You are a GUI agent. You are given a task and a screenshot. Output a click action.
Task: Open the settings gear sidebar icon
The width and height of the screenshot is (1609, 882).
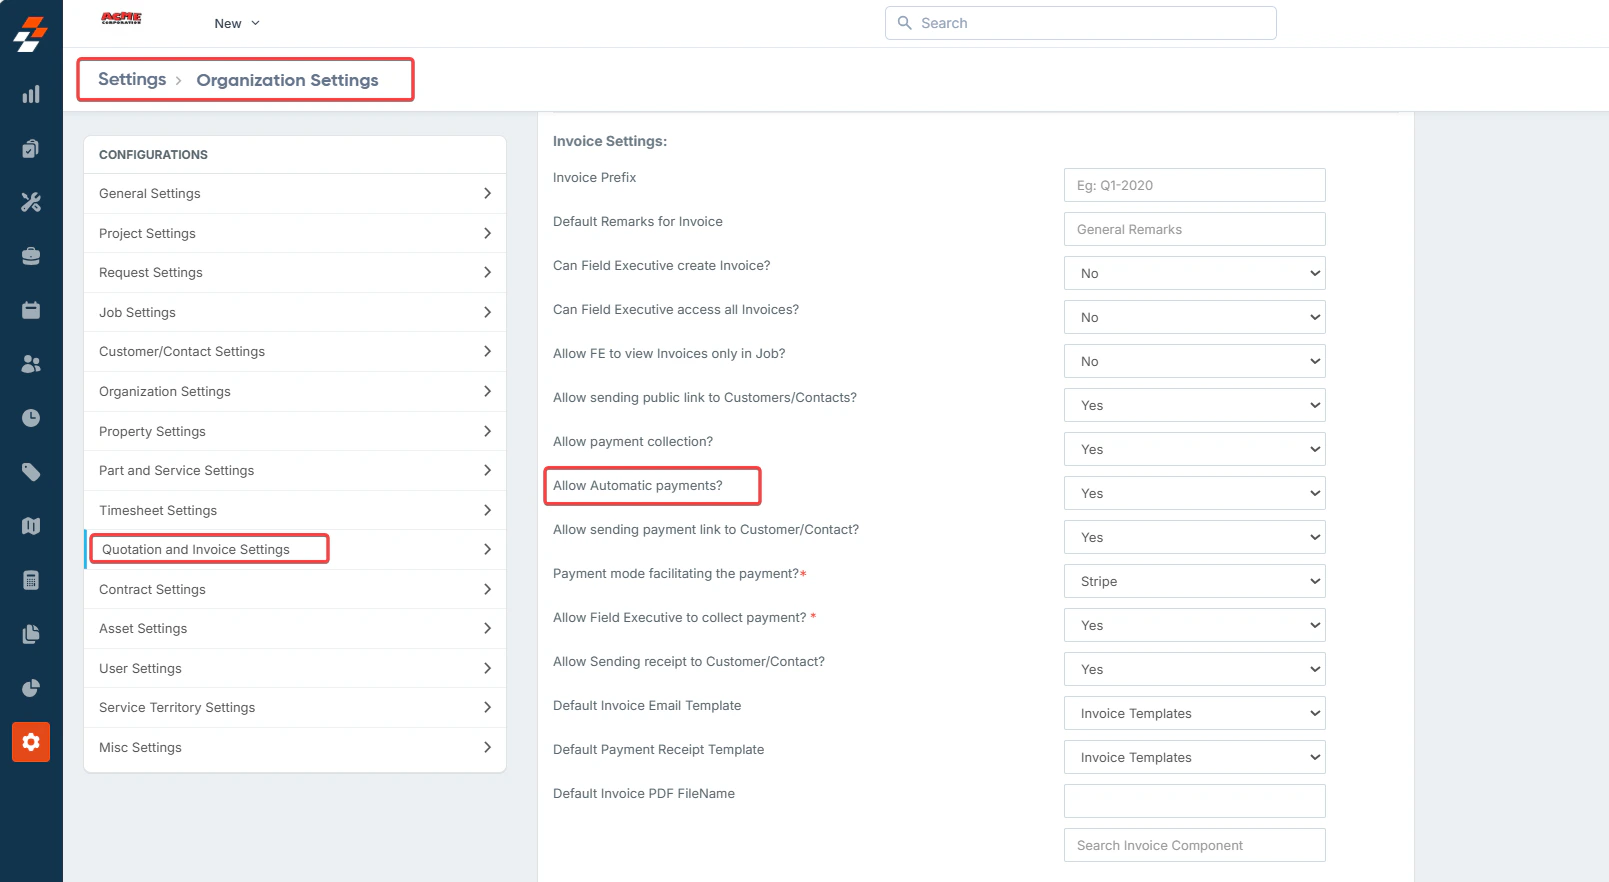(31, 742)
